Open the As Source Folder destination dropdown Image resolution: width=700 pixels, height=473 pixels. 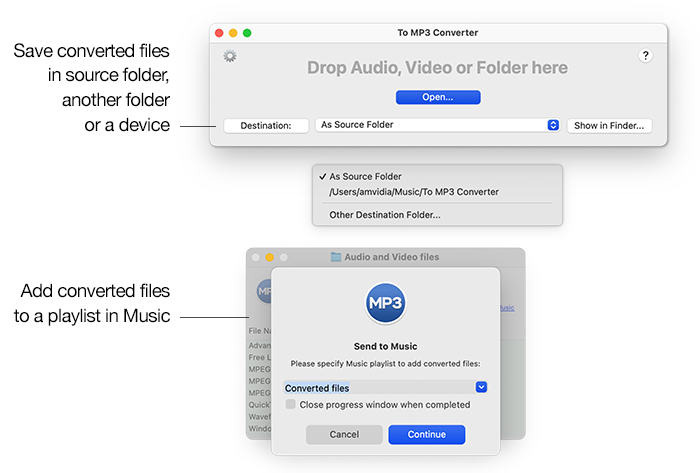(x=438, y=125)
